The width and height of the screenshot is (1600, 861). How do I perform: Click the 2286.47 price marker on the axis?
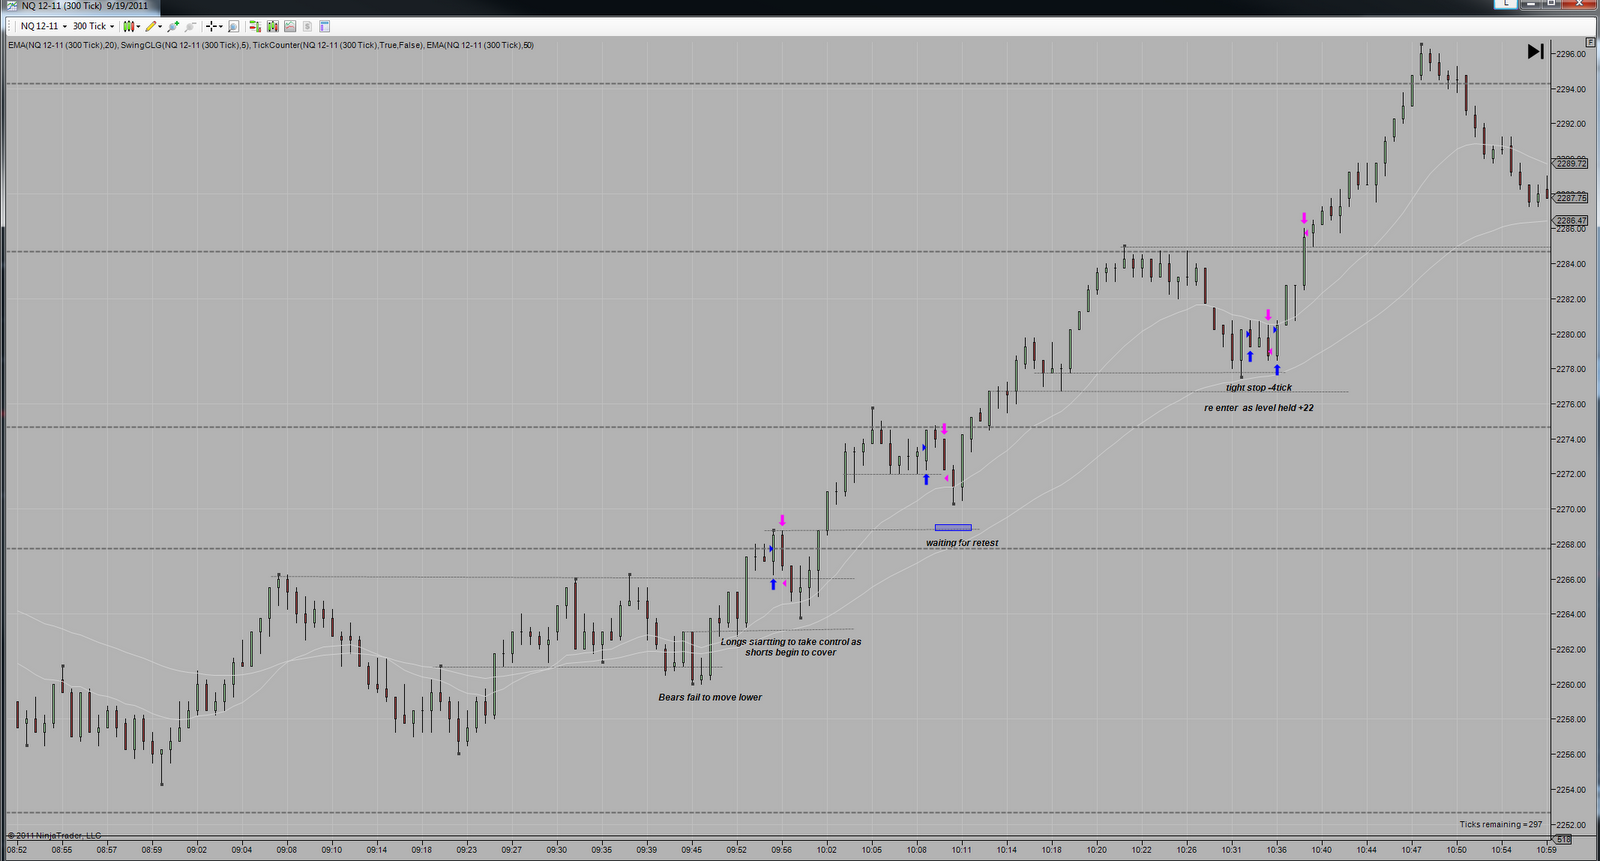(1571, 220)
